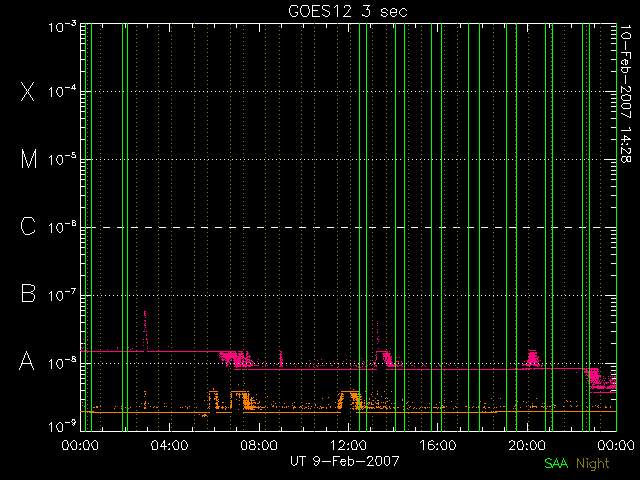This screenshot has width=640, height=480.
Task: Click the B flare class label
Action: (28, 293)
